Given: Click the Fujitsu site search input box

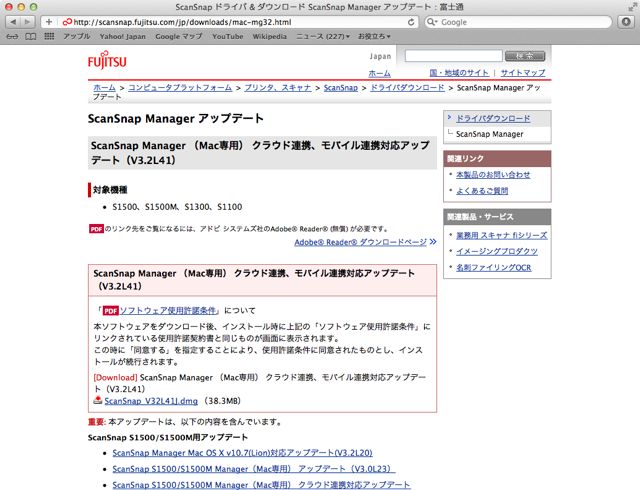Looking at the screenshot, I should pos(453,56).
